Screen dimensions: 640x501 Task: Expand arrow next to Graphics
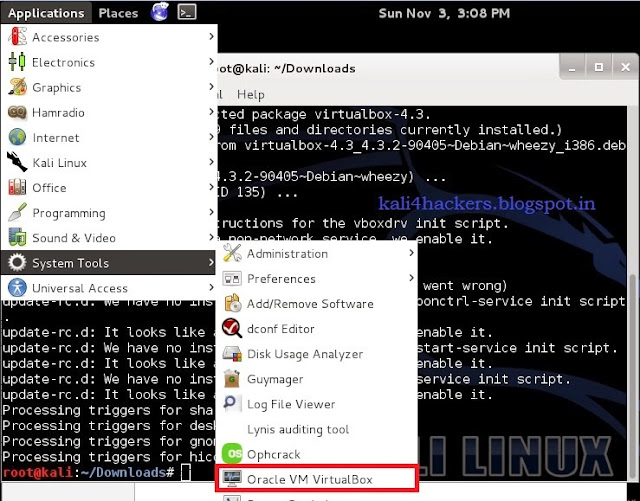coord(211,86)
